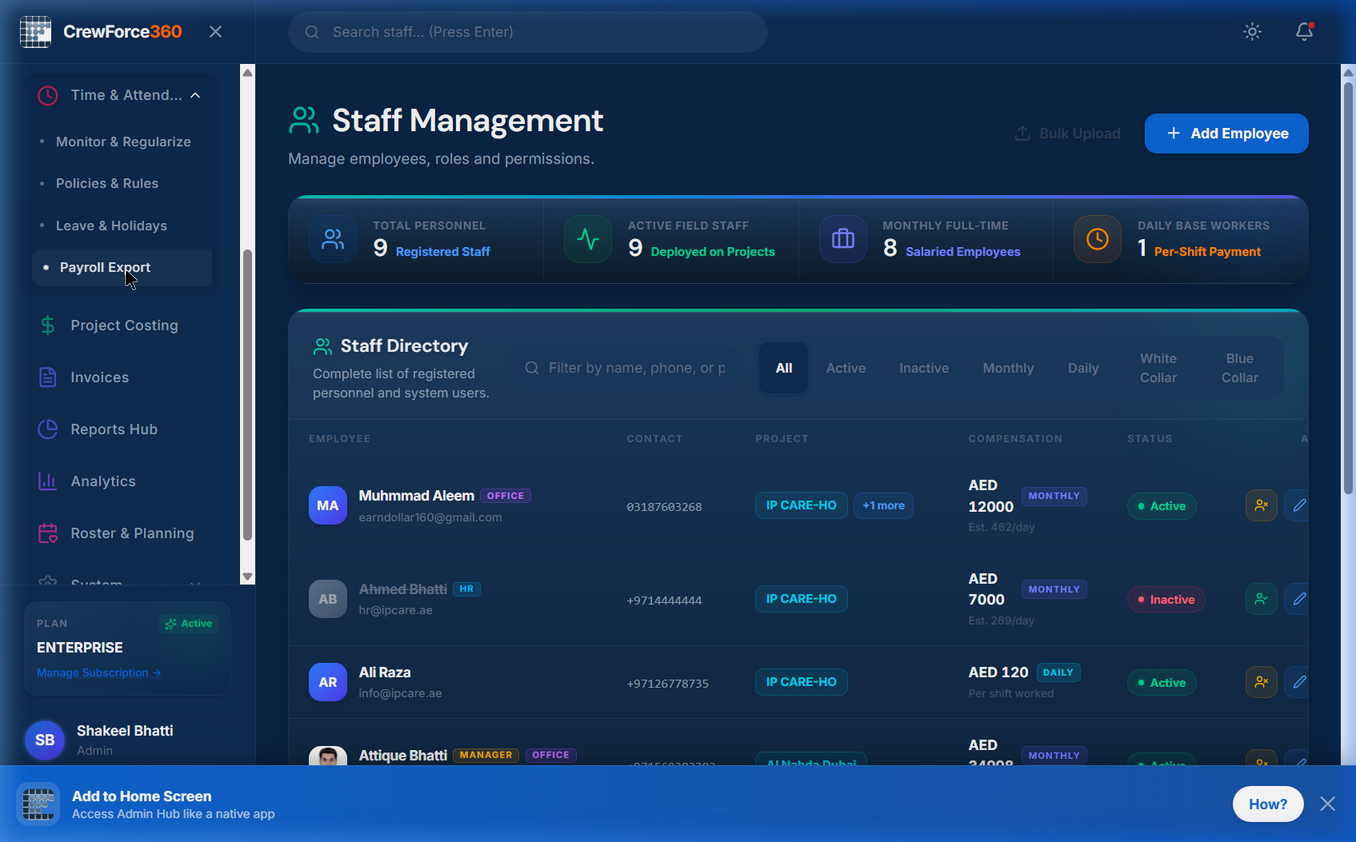
Task: Select the All filter tab
Action: [784, 368]
